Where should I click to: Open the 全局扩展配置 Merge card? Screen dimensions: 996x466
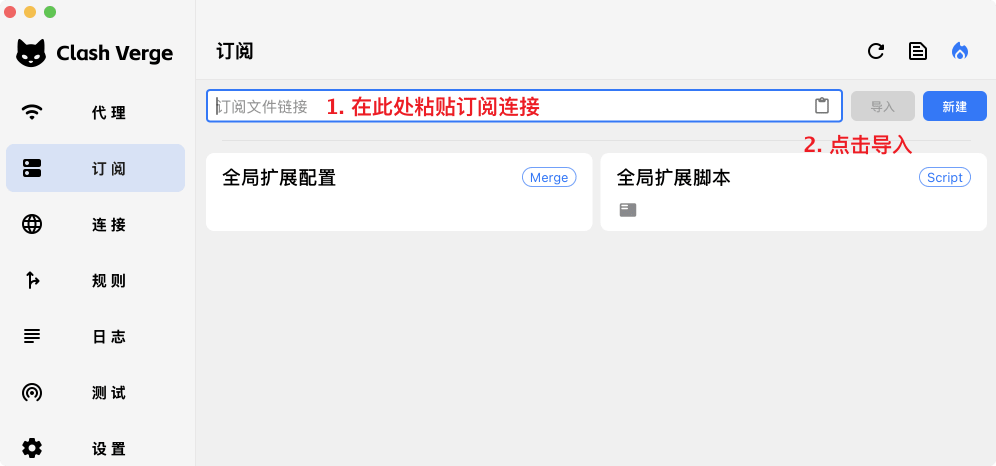tap(399, 192)
